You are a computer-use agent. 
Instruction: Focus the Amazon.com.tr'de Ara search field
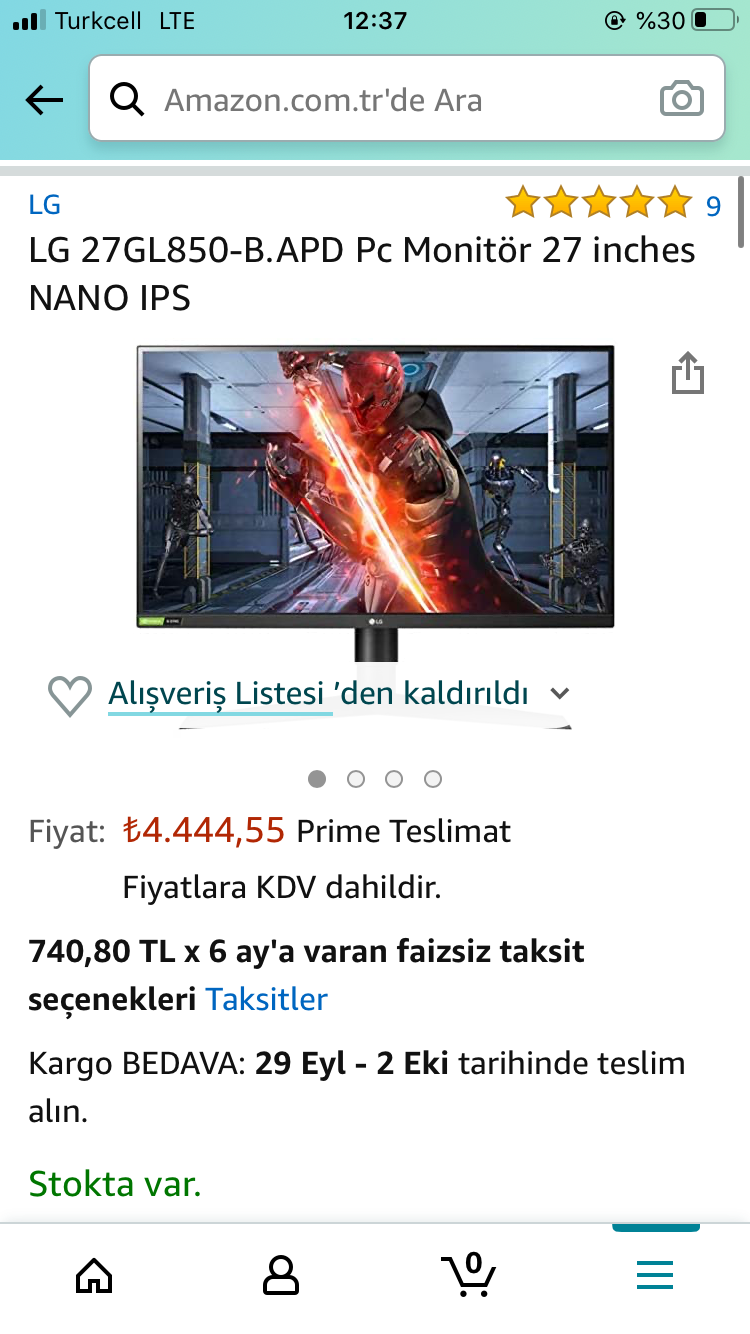click(407, 99)
